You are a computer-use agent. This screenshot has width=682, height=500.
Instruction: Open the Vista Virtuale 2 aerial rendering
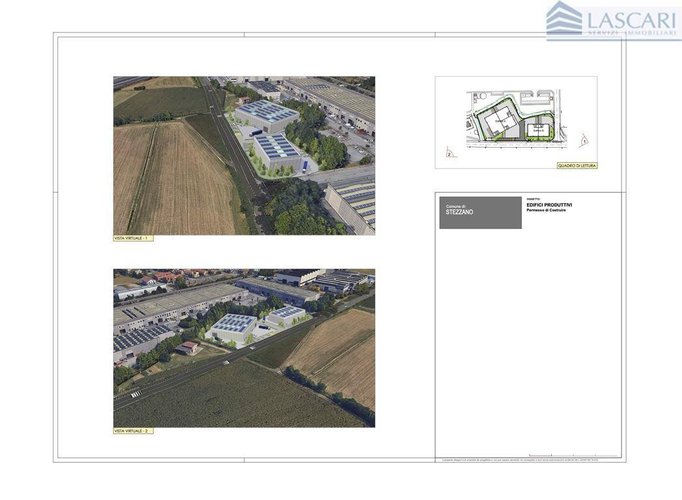(244, 347)
